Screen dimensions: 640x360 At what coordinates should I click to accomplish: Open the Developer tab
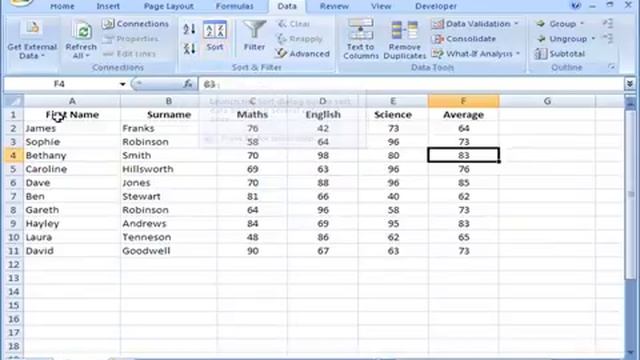[436, 6]
